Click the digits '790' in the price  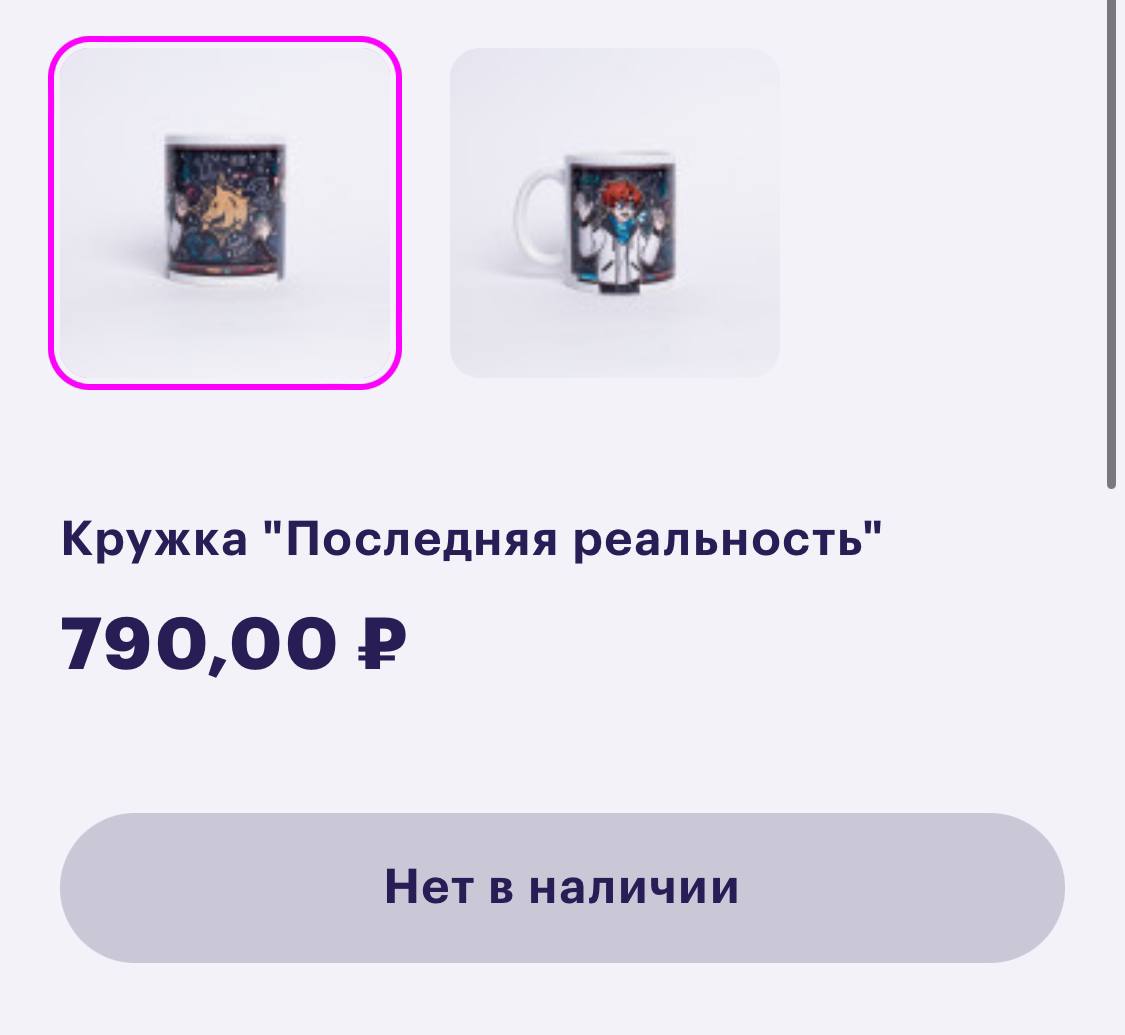(133, 643)
